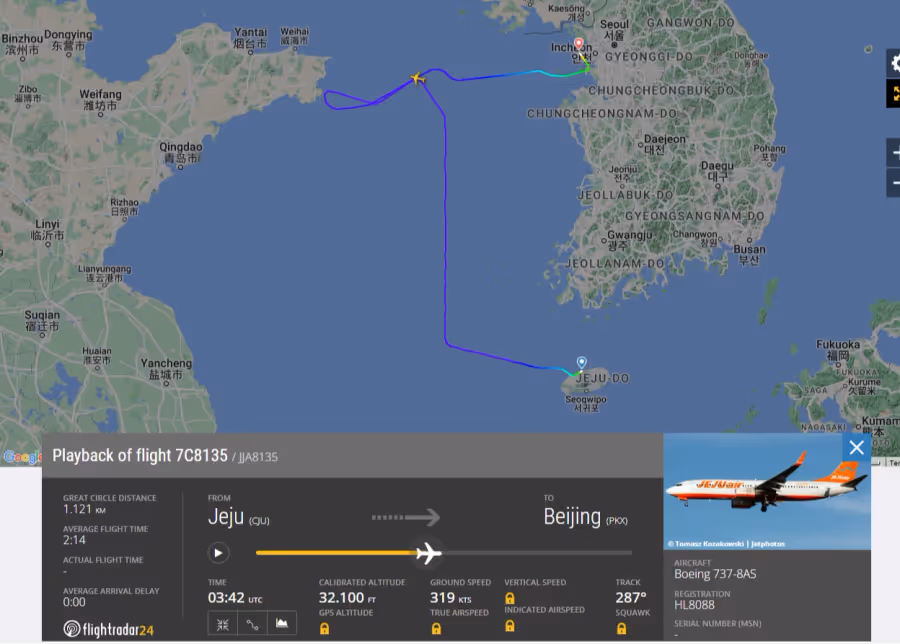Toggle fullscreen map view button

tap(894, 94)
